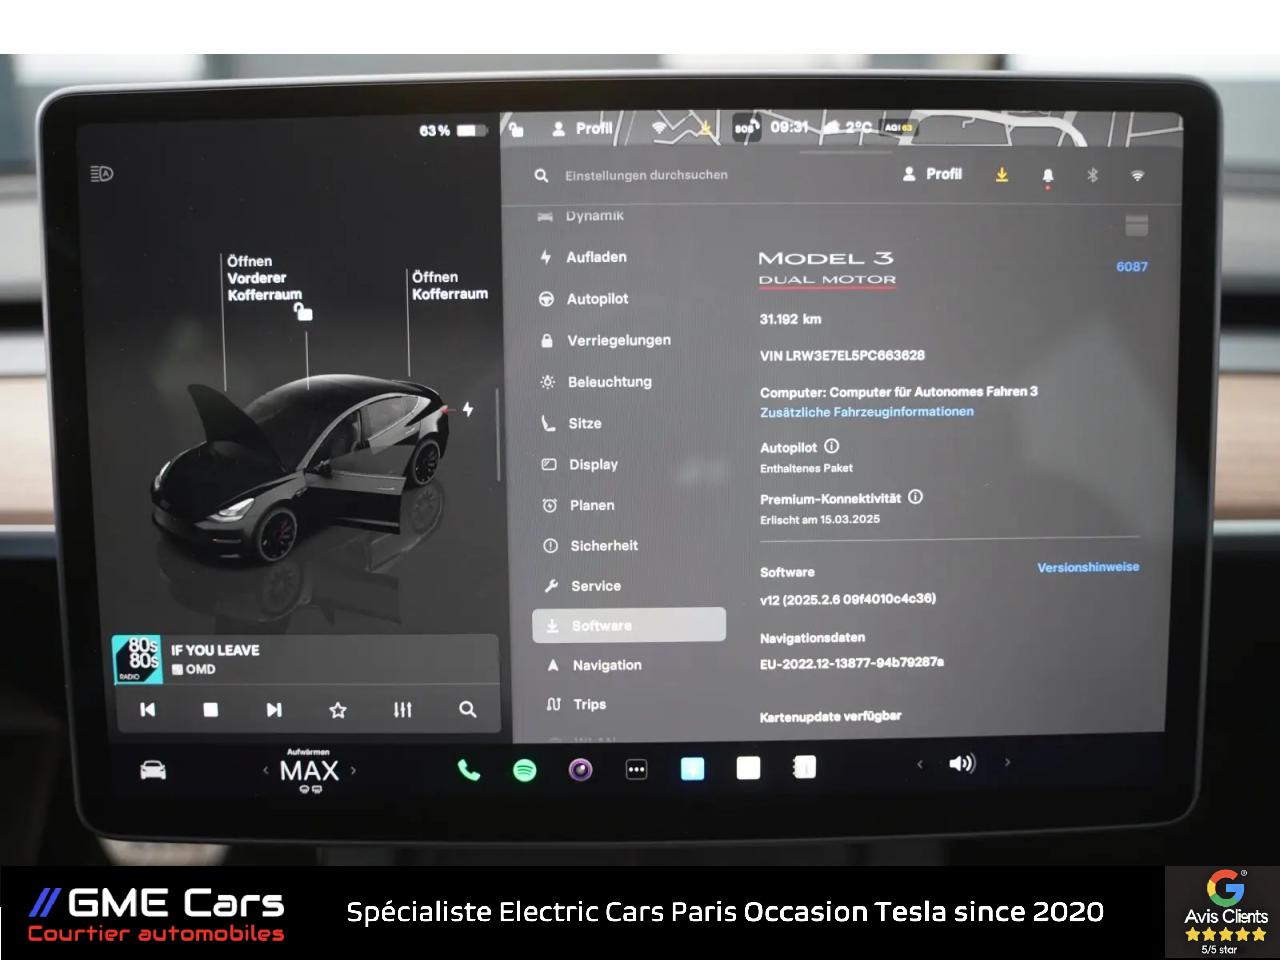Tap the charge port lightning icon

(467, 409)
